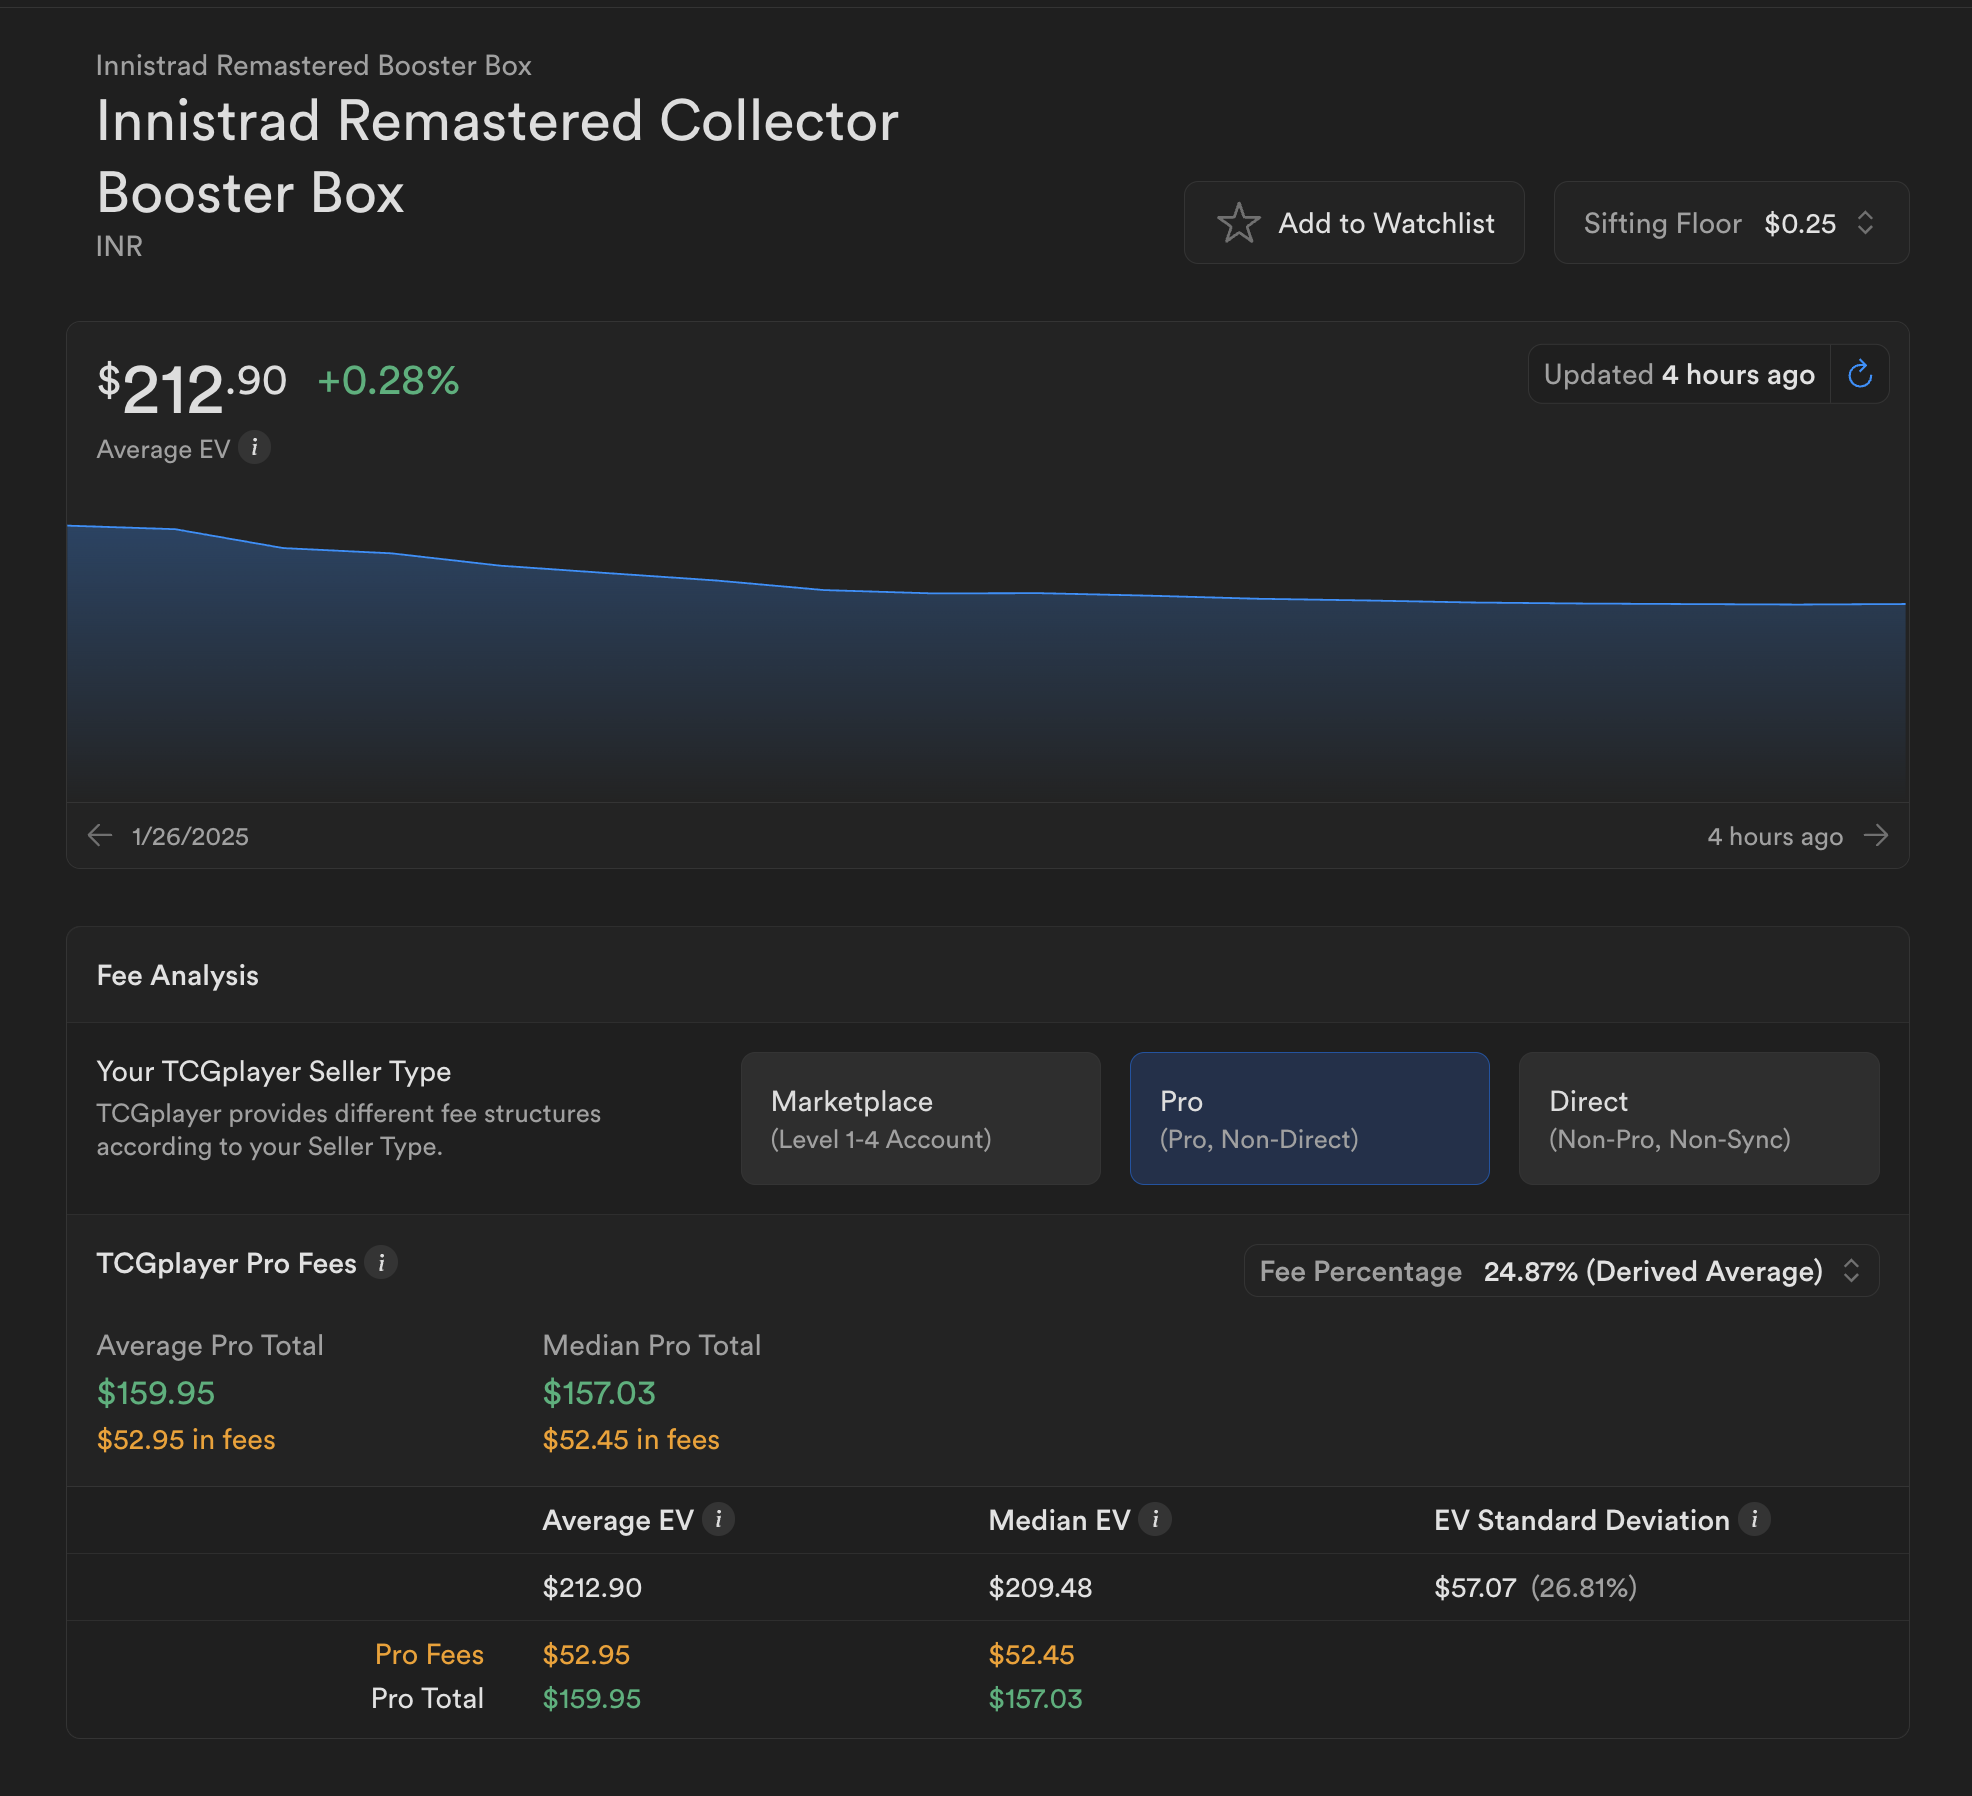The width and height of the screenshot is (1972, 1796).
Task: Click the left arrow next to 1/26/2025
Action: click(100, 835)
